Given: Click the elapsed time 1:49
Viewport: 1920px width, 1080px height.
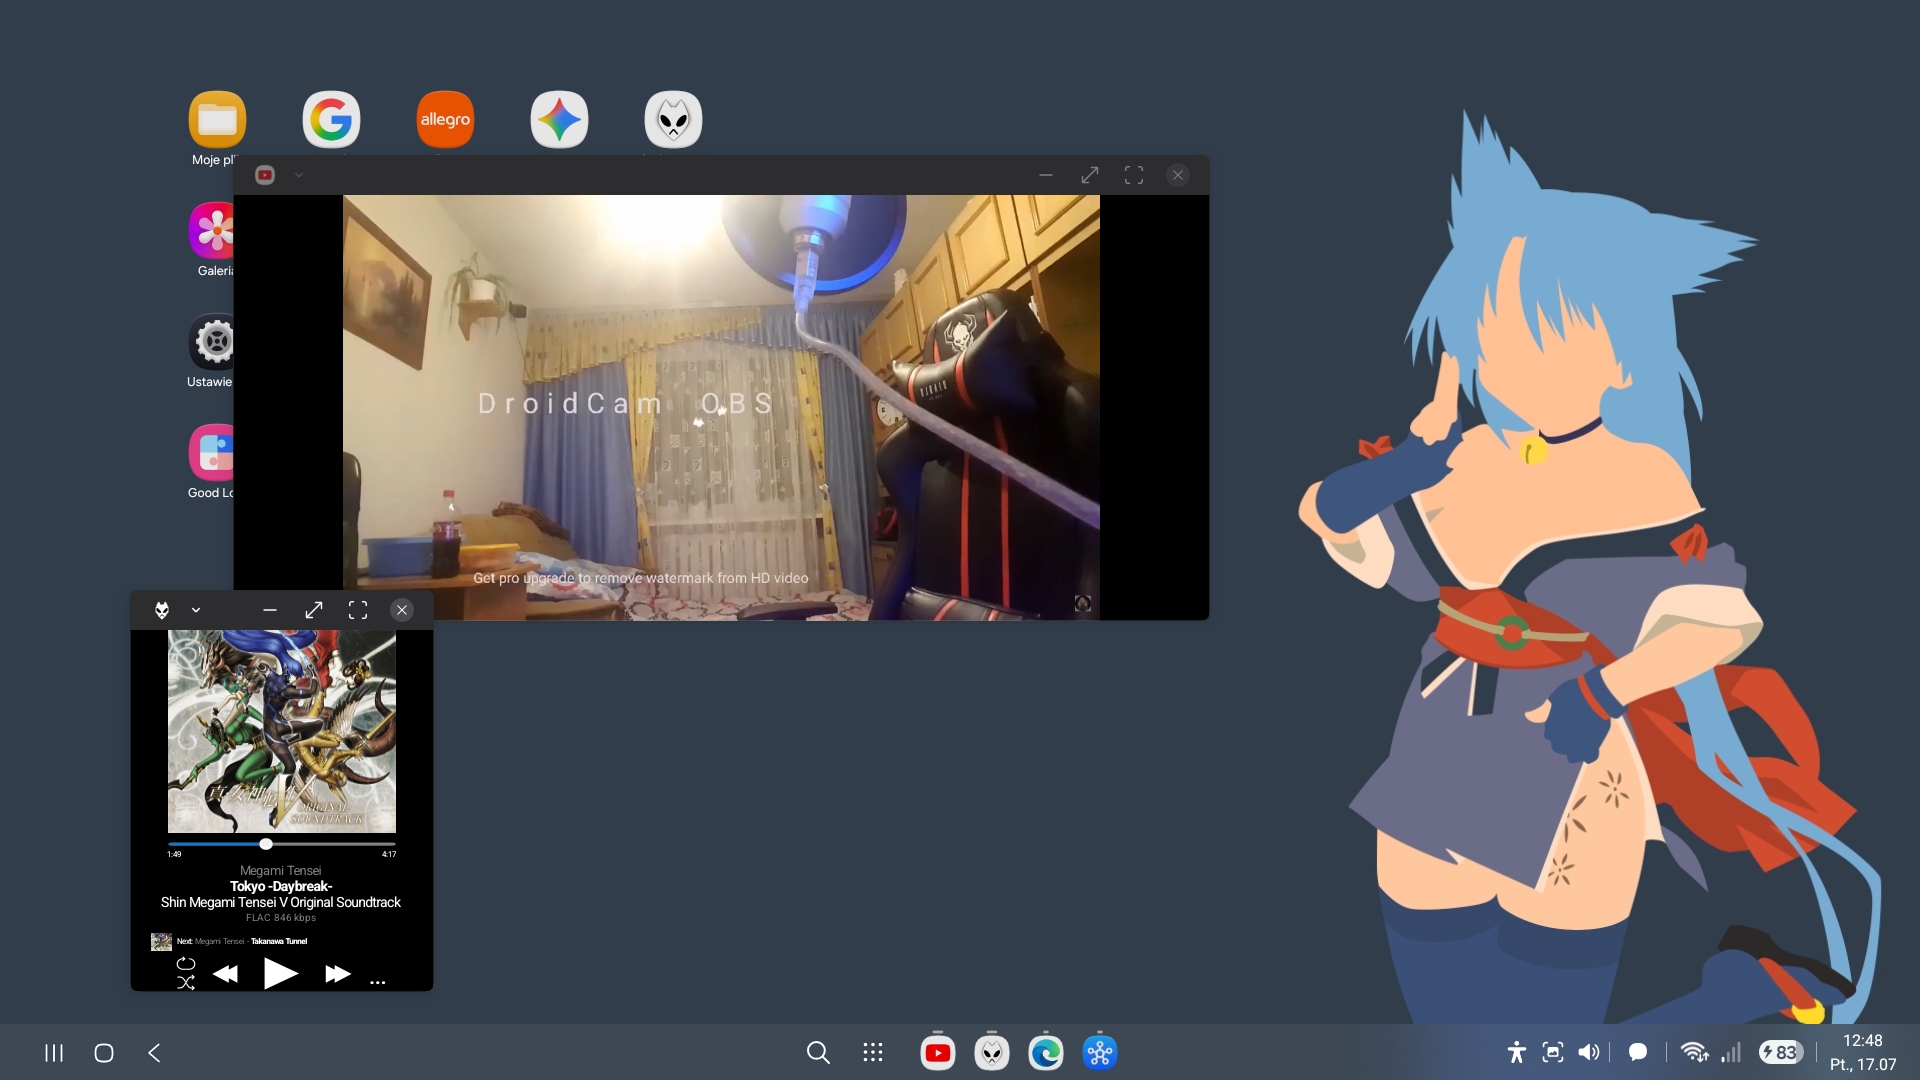Looking at the screenshot, I should coord(174,854).
